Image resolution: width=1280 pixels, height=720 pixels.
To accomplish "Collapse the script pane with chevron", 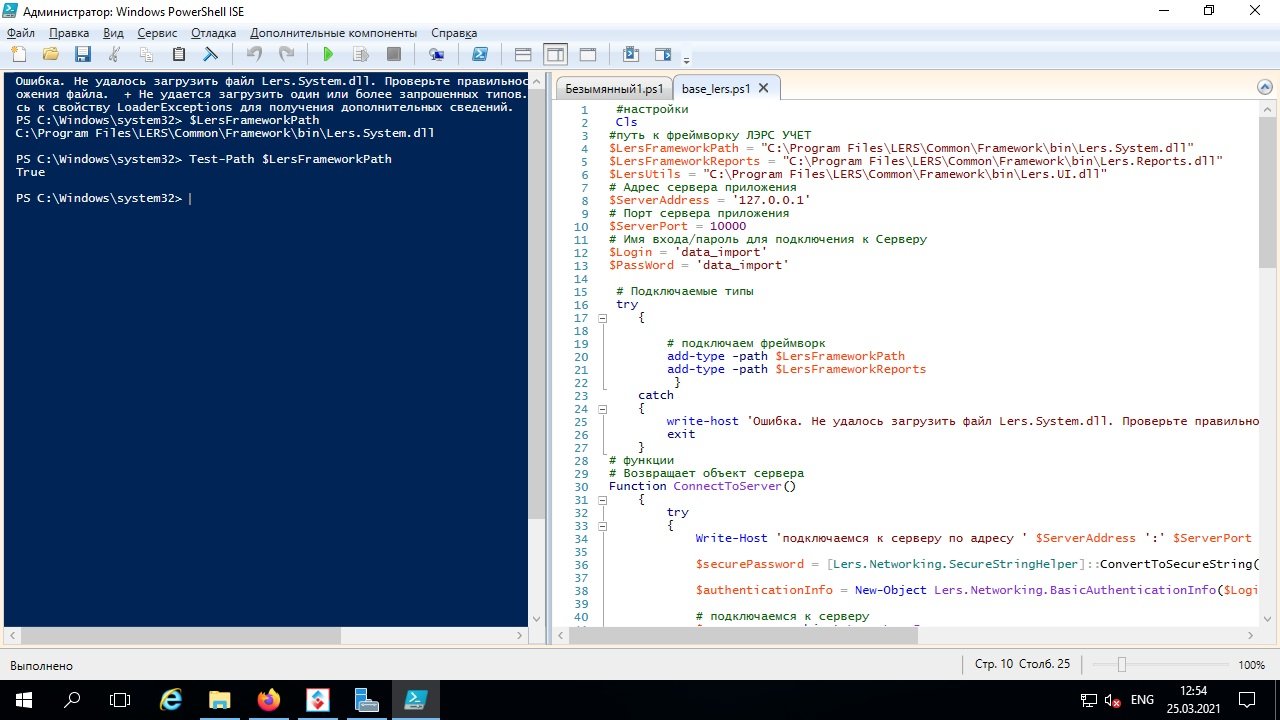I will pos(1264,87).
